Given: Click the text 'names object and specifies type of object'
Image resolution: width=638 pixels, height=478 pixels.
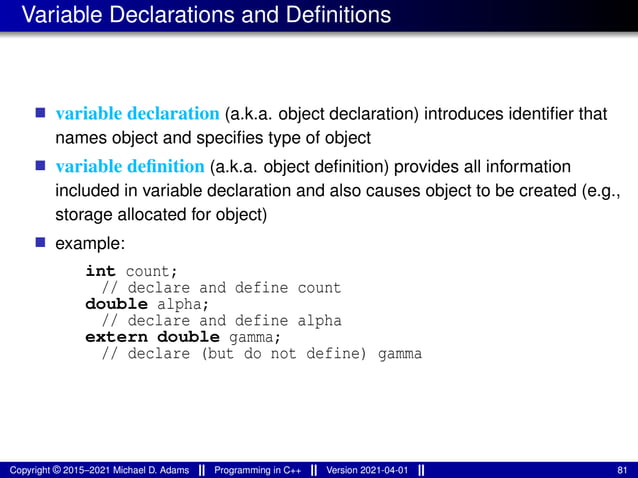Looking at the screenshot, I should pos(213,138).
